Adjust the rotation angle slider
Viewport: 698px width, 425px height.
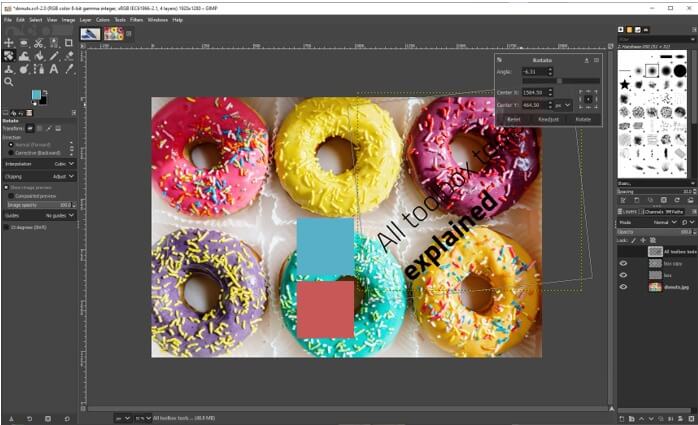561,81
